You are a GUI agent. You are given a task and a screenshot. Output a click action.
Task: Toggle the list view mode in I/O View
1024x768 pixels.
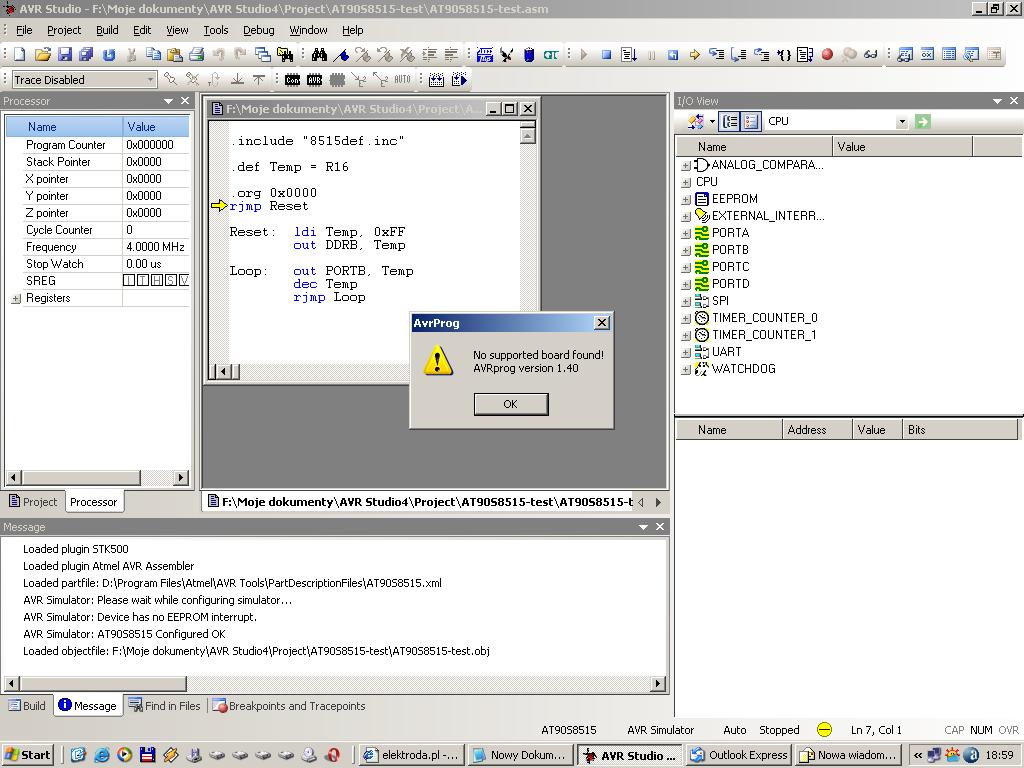click(x=751, y=121)
